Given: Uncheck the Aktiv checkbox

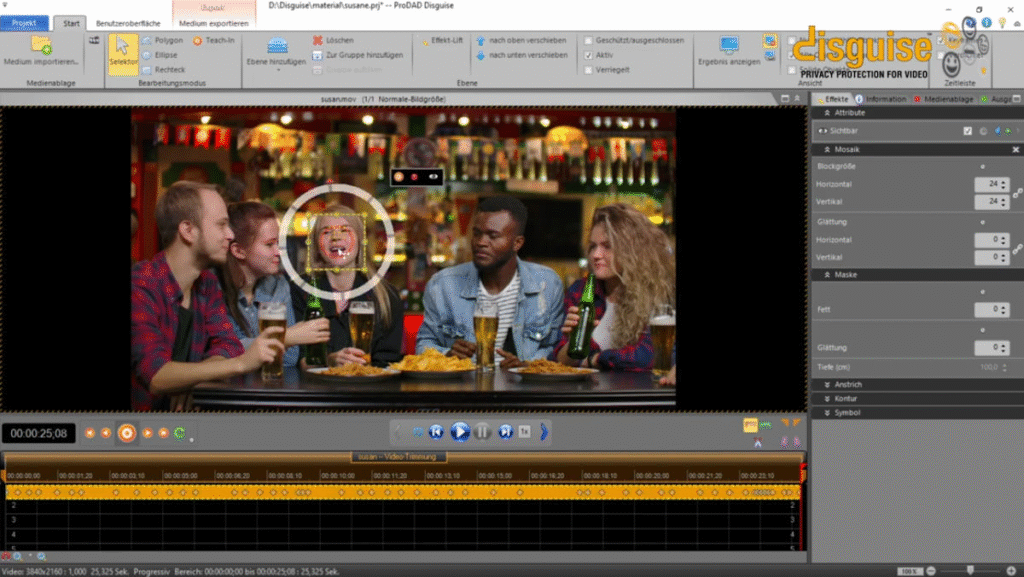Looking at the screenshot, I should pos(588,55).
